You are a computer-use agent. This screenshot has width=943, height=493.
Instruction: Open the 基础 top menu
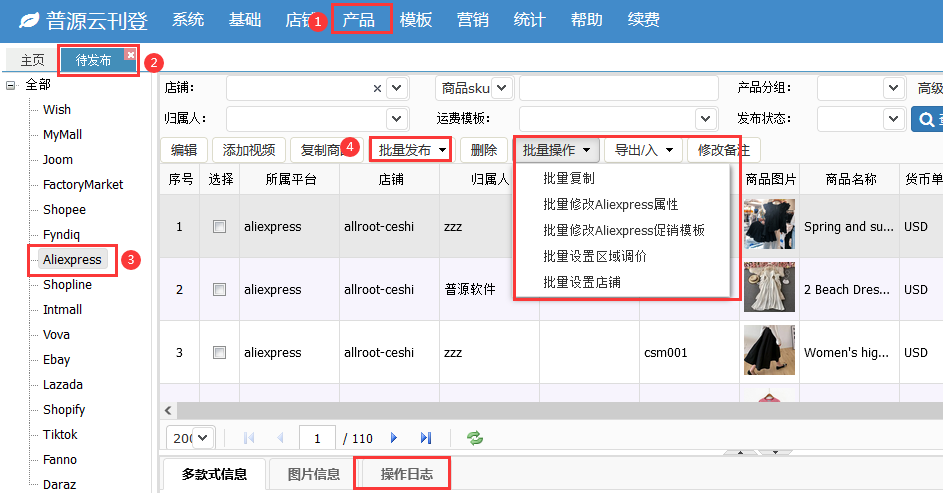coord(245,20)
